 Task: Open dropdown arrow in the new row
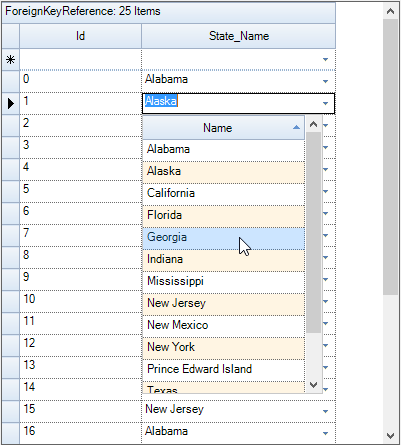pyautogui.click(x=326, y=59)
